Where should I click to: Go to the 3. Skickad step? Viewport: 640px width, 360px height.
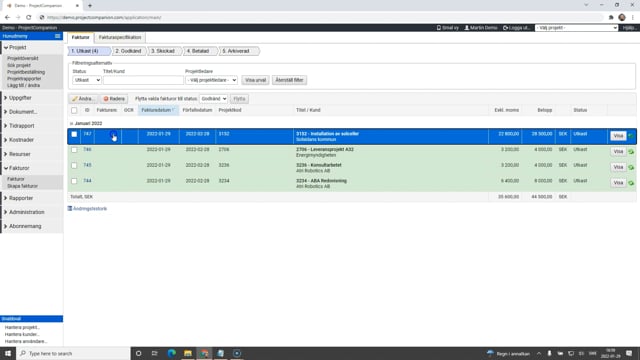(x=163, y=51)
